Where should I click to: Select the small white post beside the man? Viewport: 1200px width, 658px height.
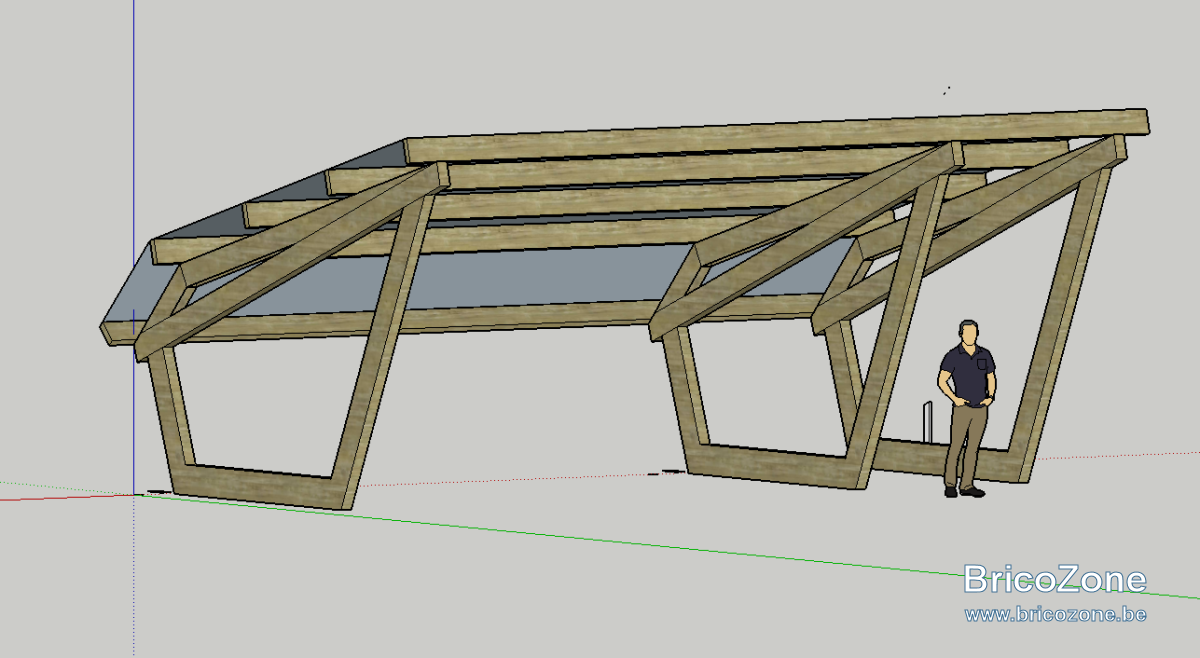click(x=929, y=424)
